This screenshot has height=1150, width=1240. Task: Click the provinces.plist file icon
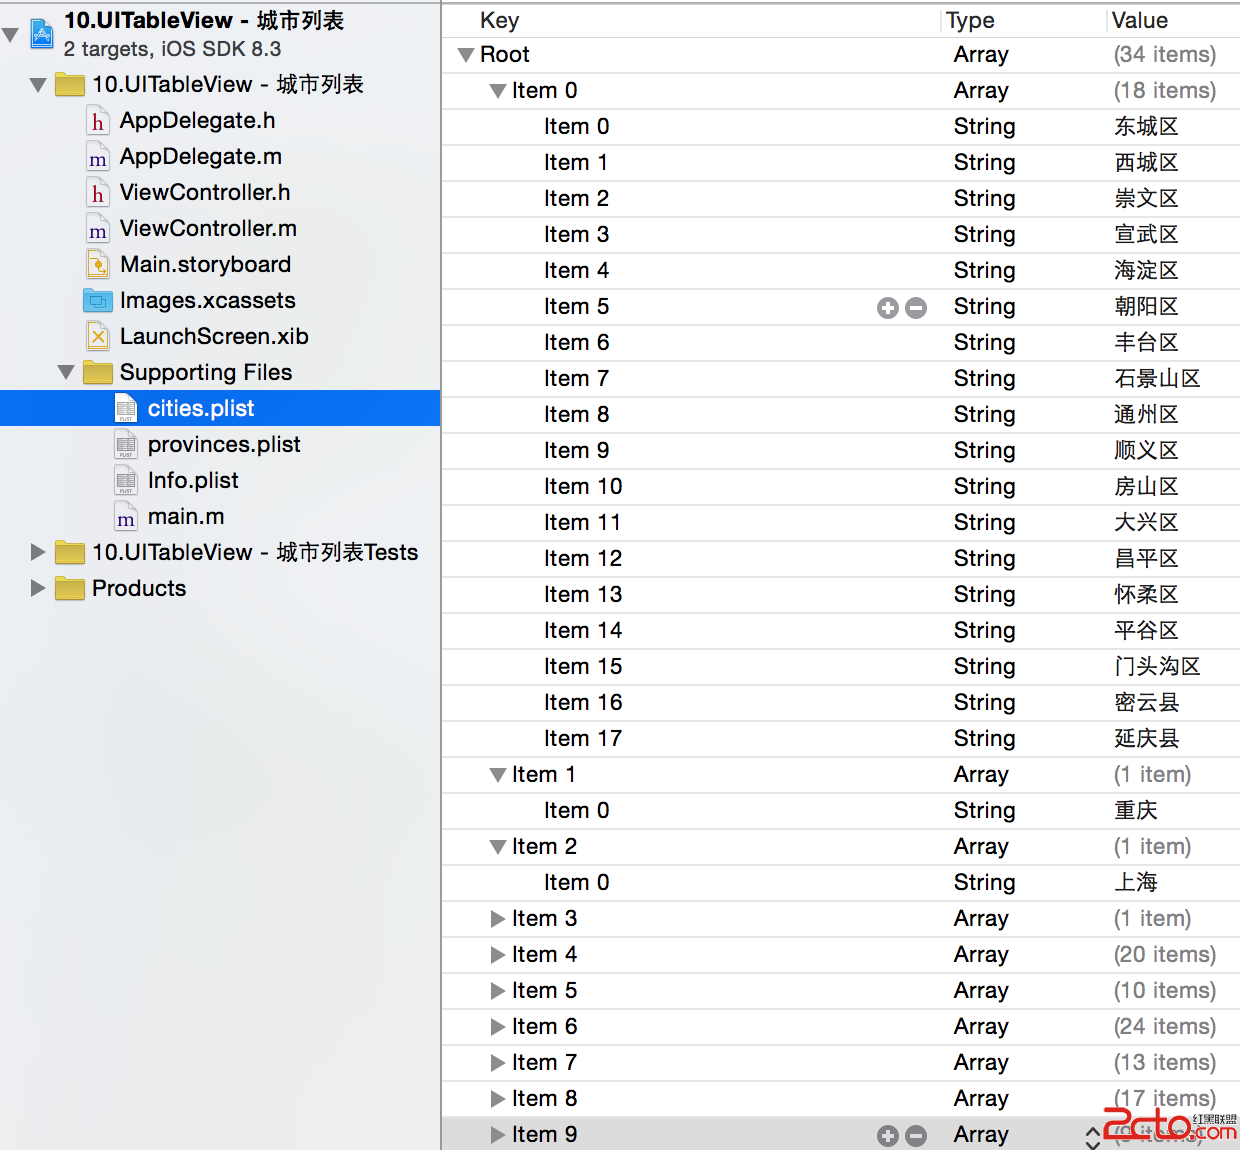(126, 445)
